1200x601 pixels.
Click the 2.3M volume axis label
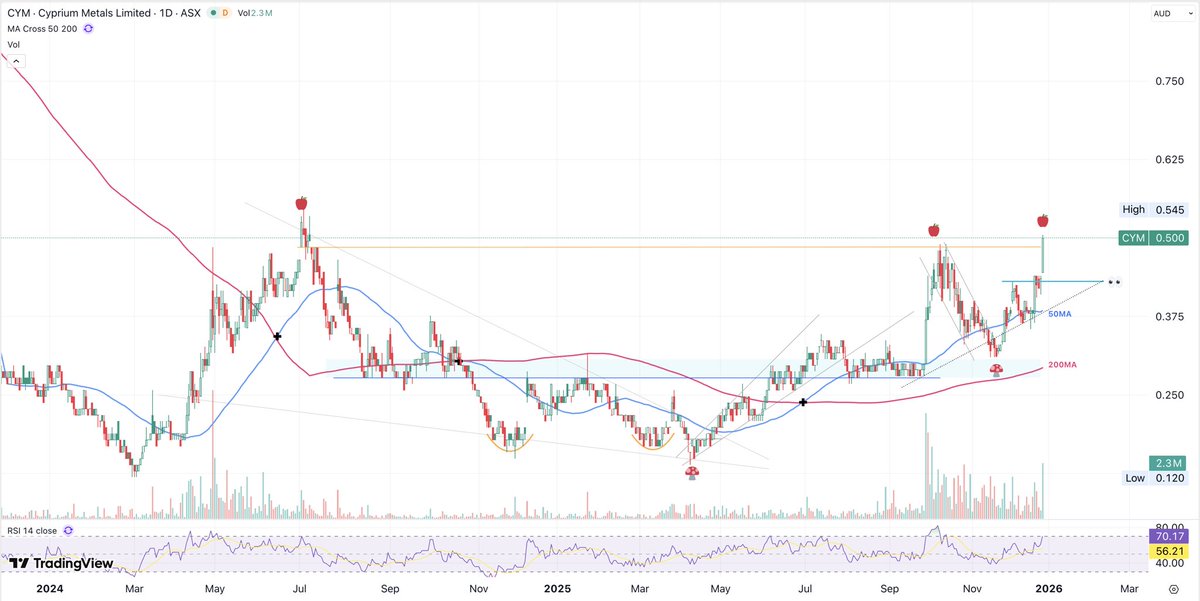point(1170,463)
